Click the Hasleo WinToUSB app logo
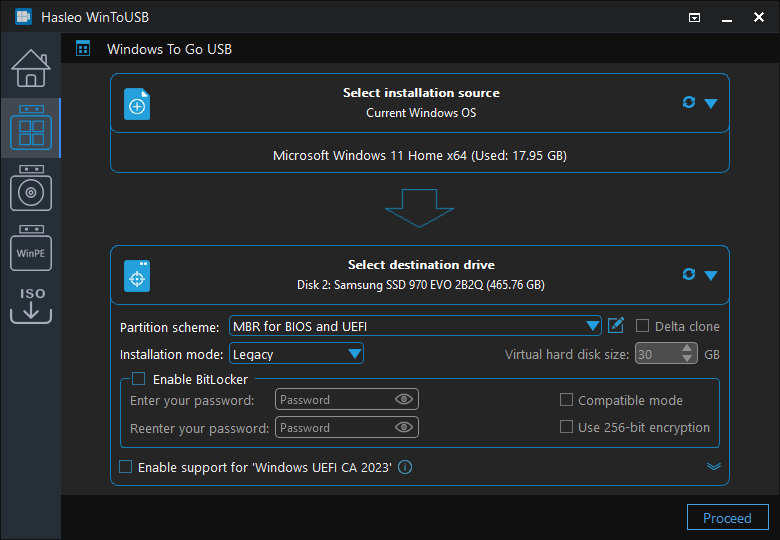 pos(23,16)
